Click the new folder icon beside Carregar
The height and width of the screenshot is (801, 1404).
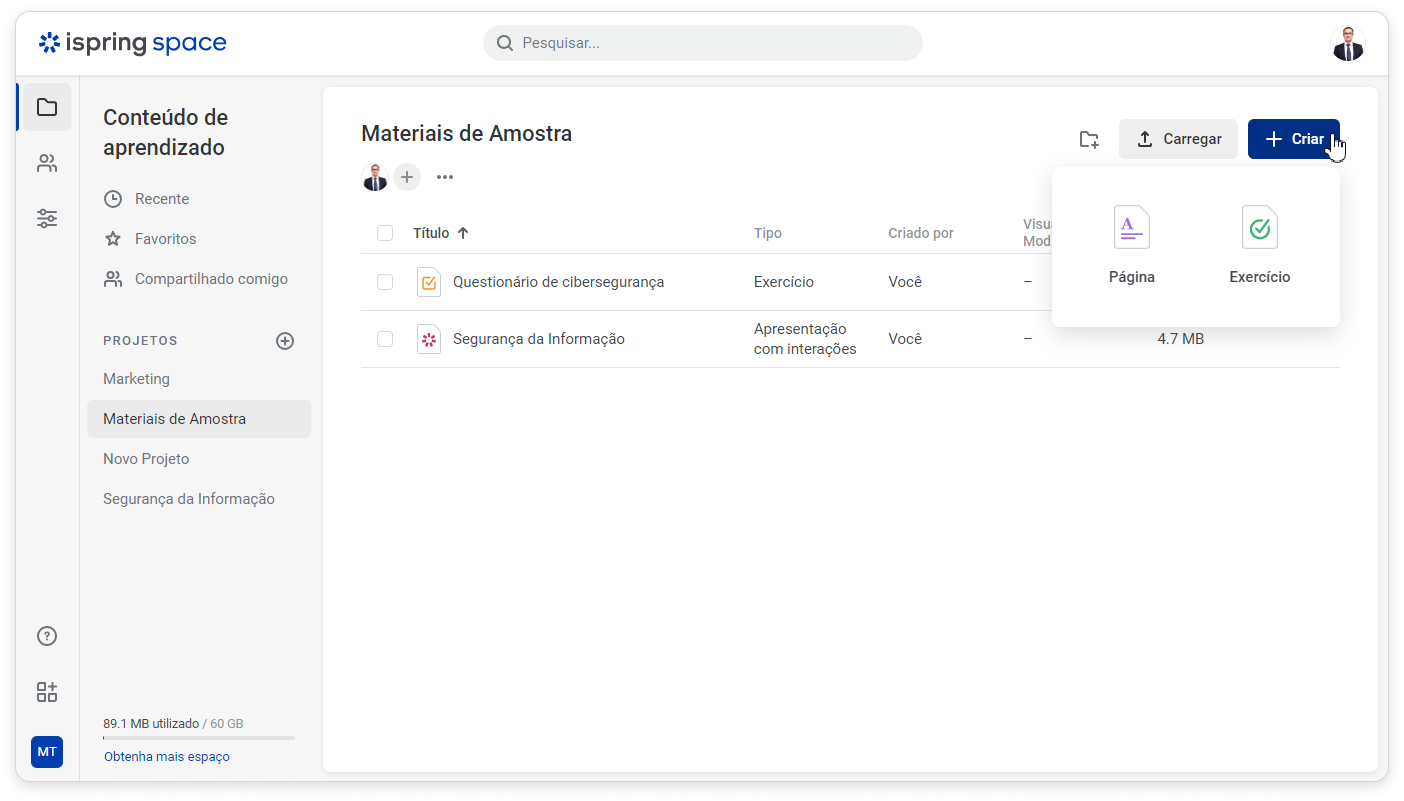tap(1089, 139)
